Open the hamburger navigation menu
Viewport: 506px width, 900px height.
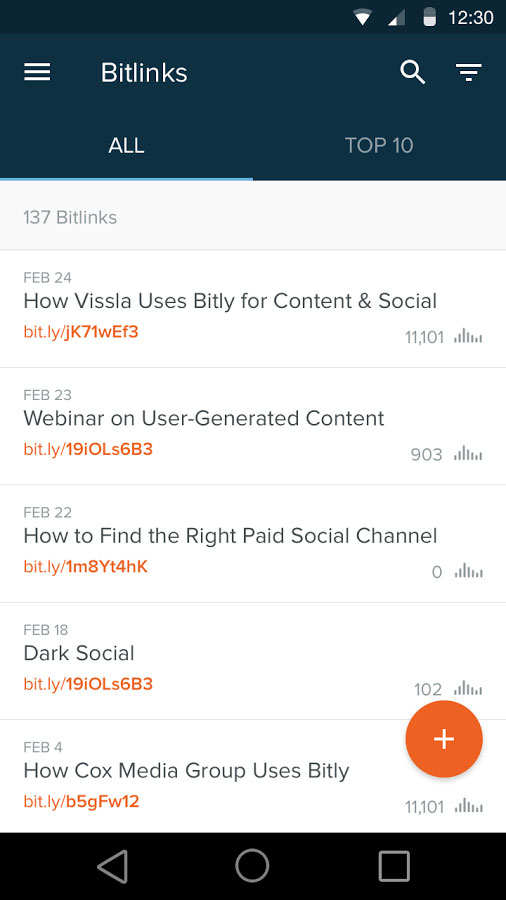(x=37, y=72)
